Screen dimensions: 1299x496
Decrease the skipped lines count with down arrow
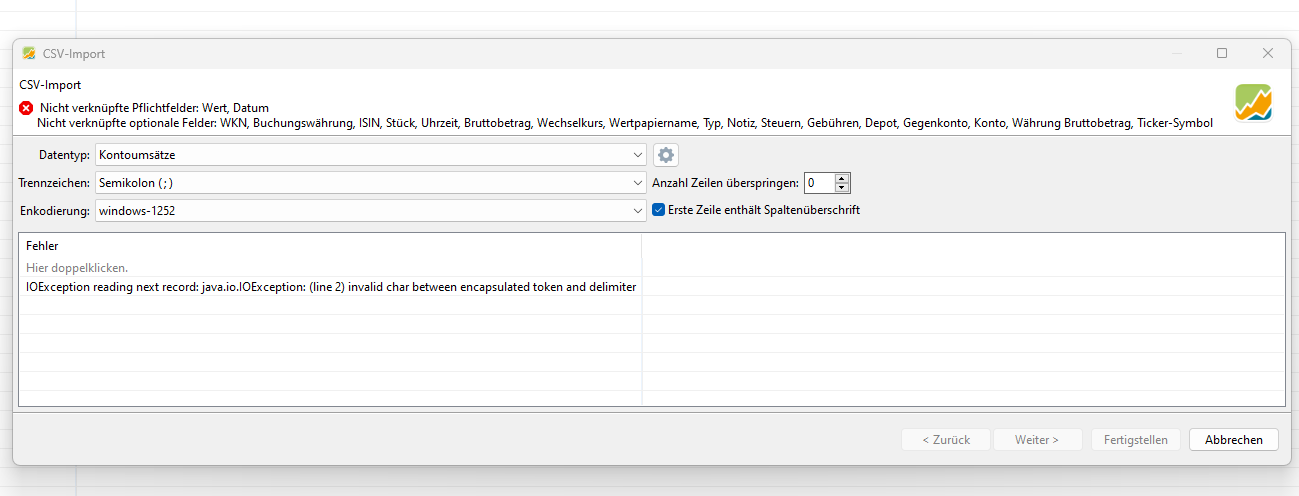tap(842, 188)
